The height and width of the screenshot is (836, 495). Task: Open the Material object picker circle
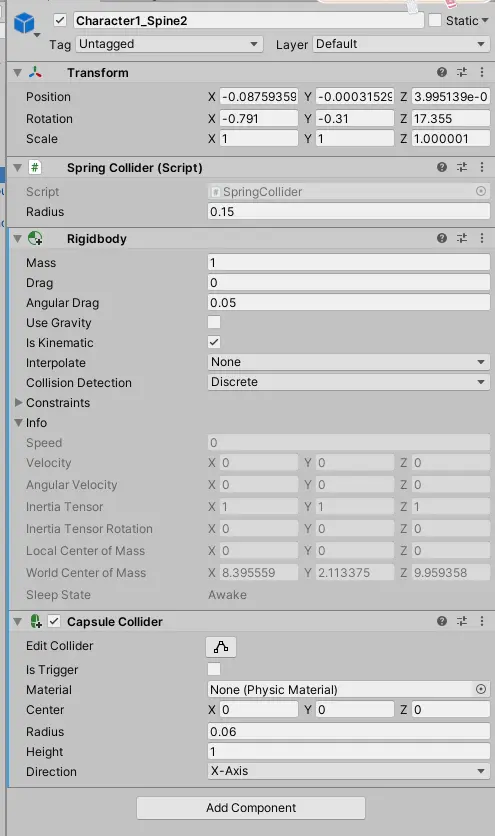tap(481, 689)
